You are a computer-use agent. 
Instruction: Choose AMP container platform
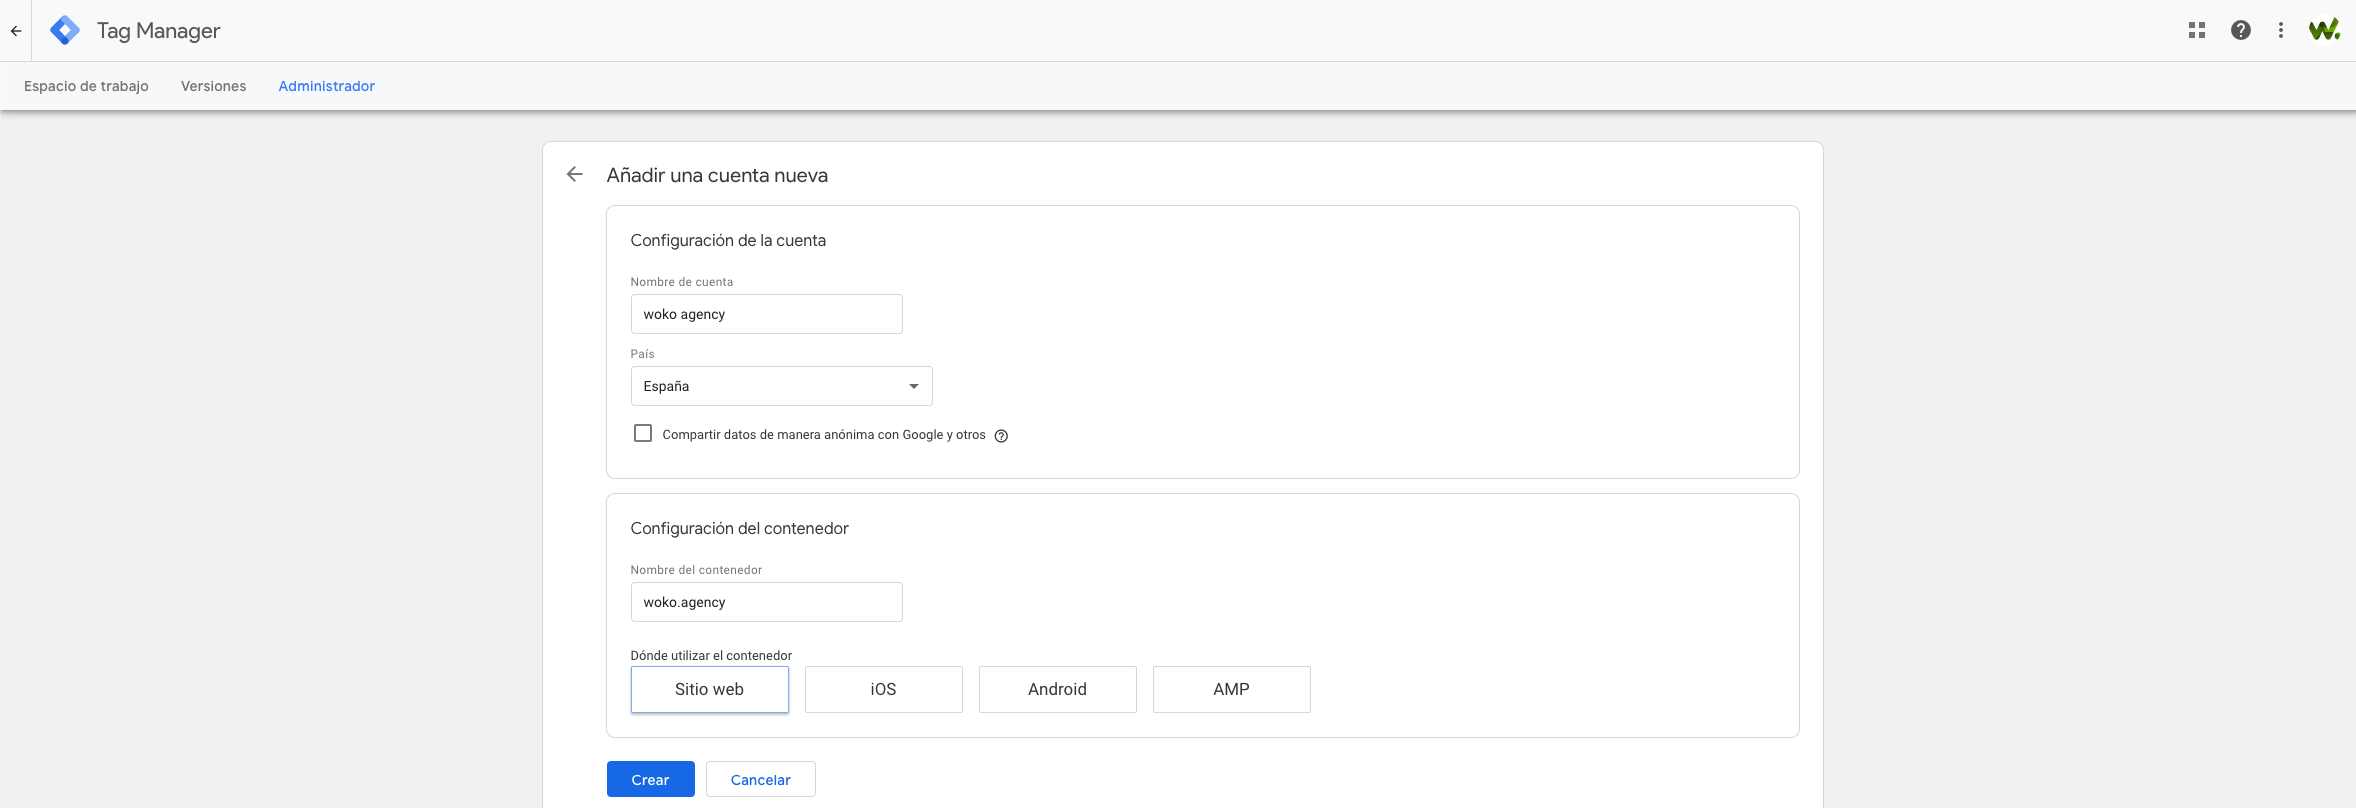[x=1231, y=689]
